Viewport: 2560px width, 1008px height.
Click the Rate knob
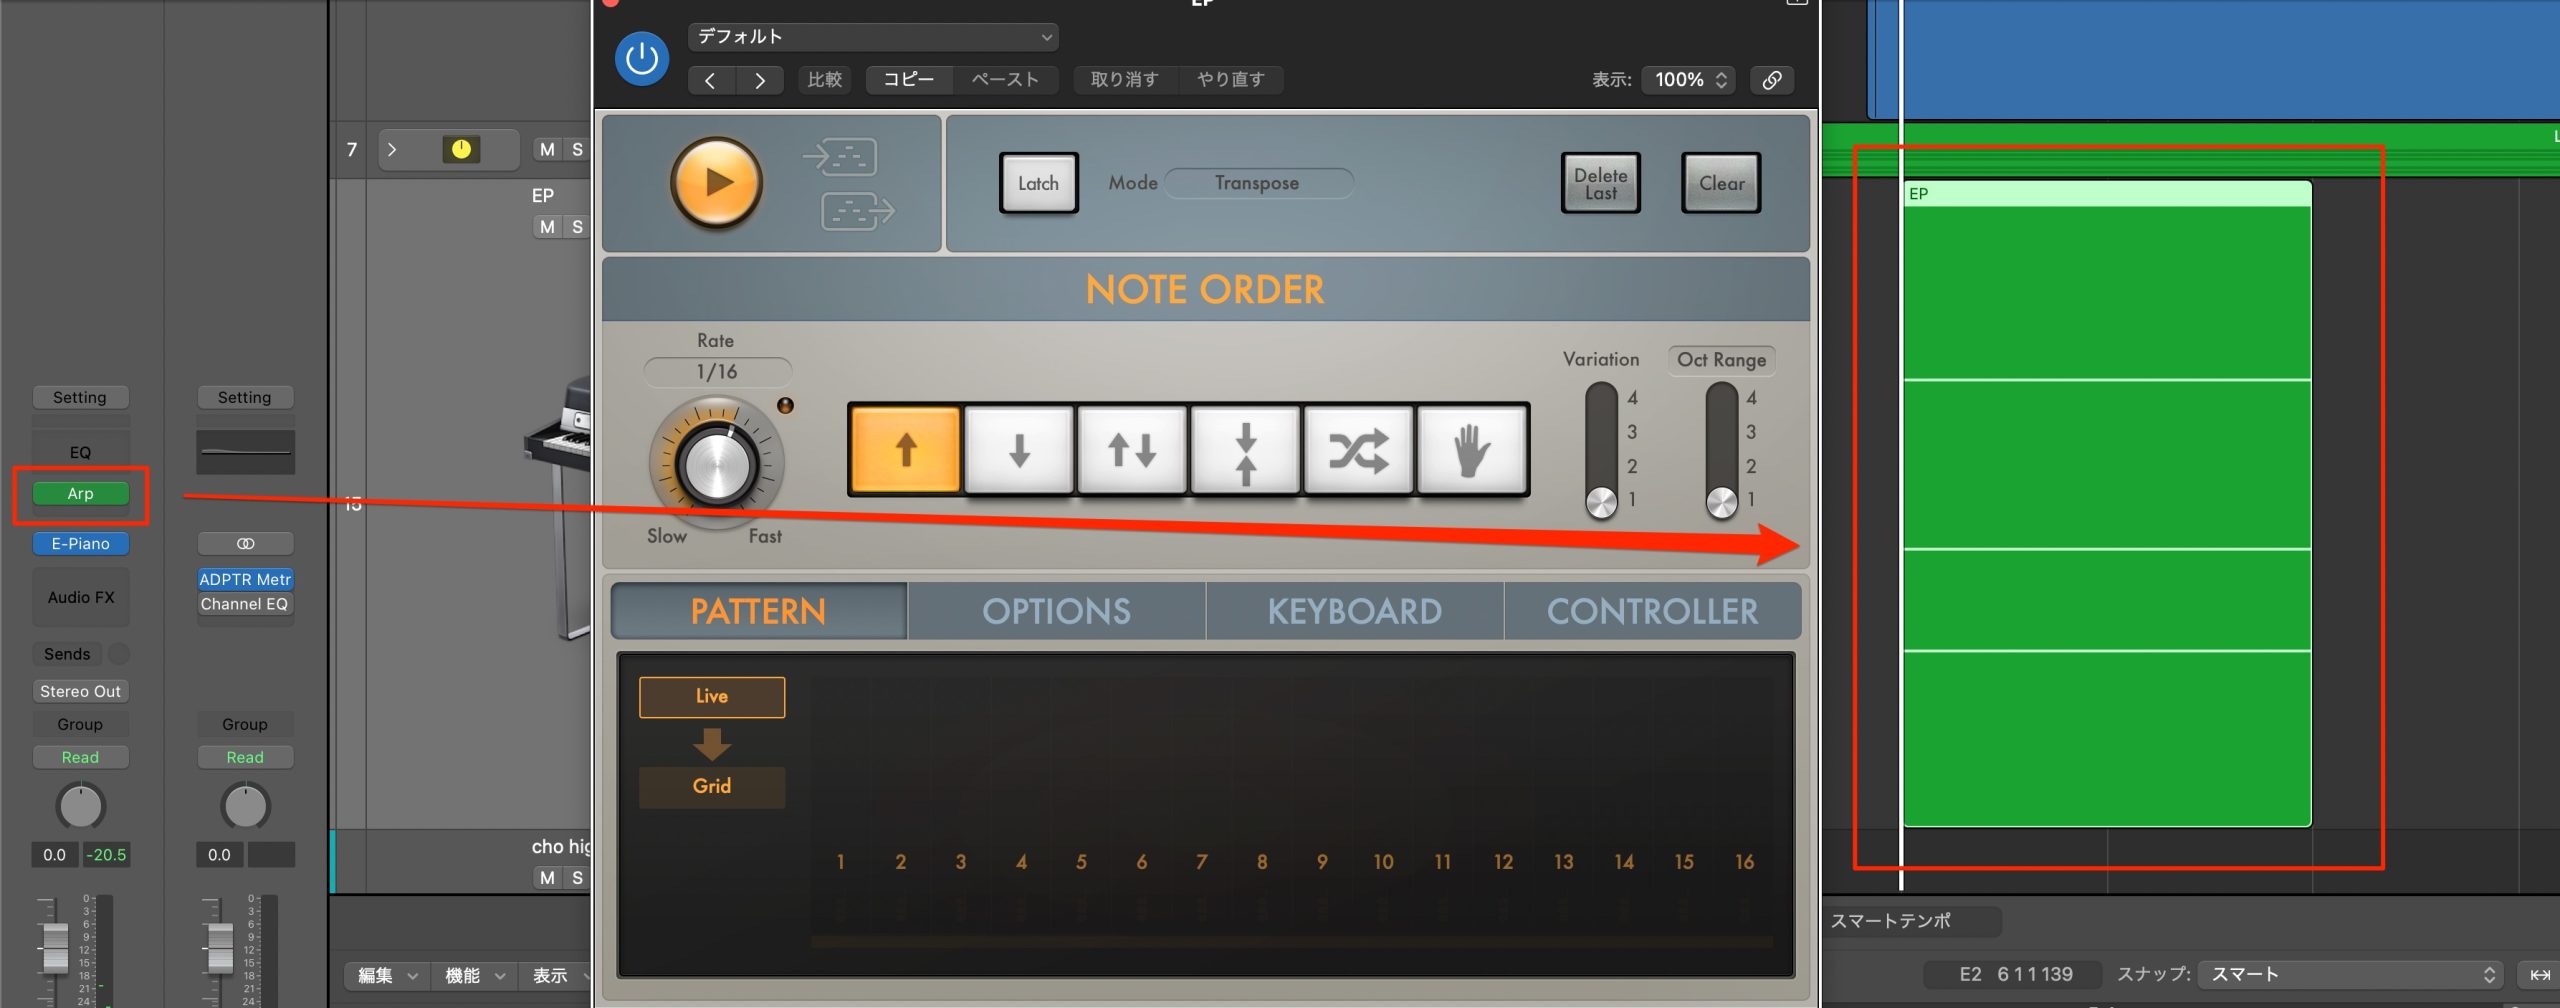(716, 463)
